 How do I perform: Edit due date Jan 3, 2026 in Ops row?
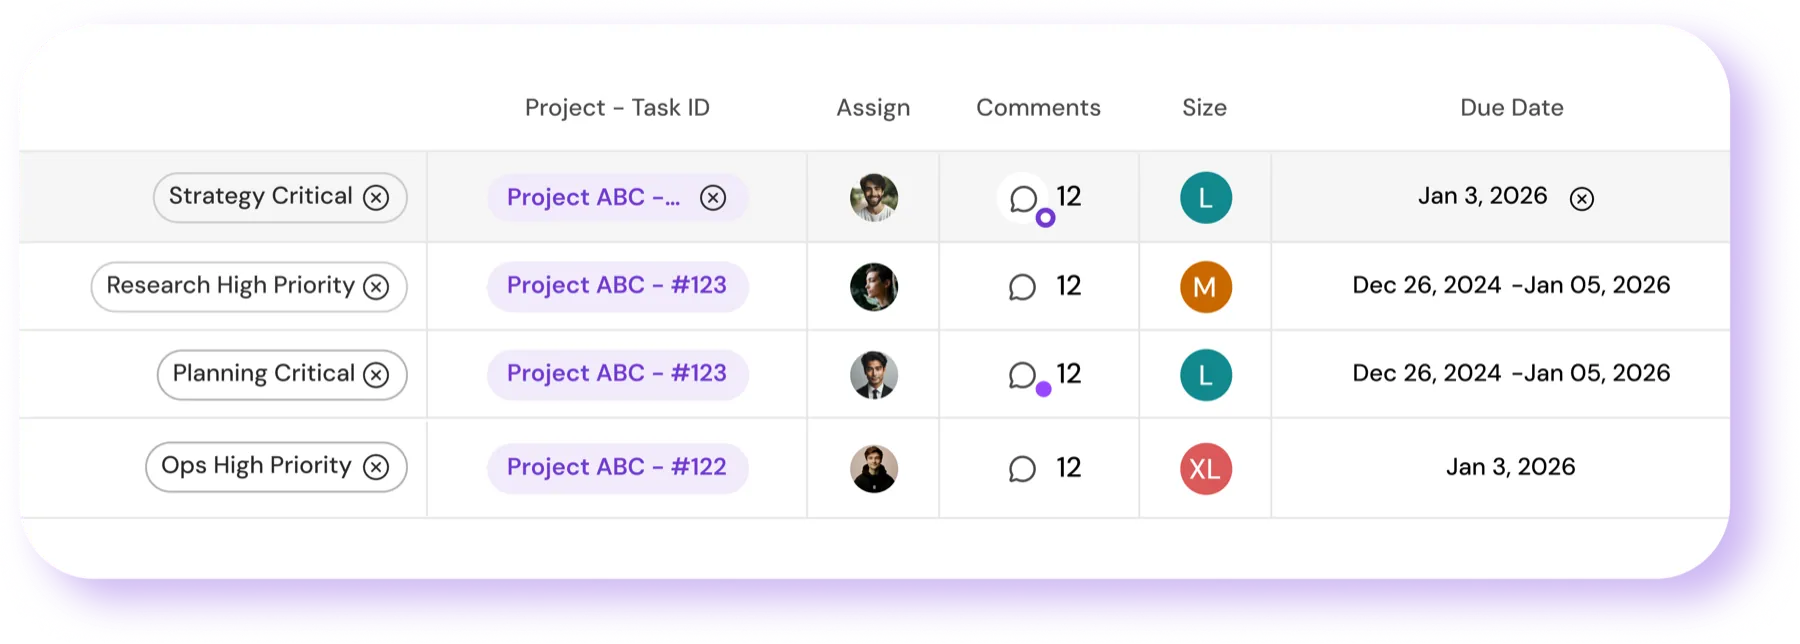tap(1510, 467)
